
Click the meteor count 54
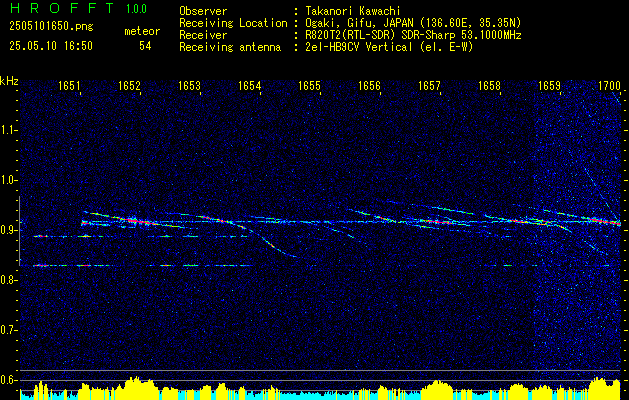point(145,46)
